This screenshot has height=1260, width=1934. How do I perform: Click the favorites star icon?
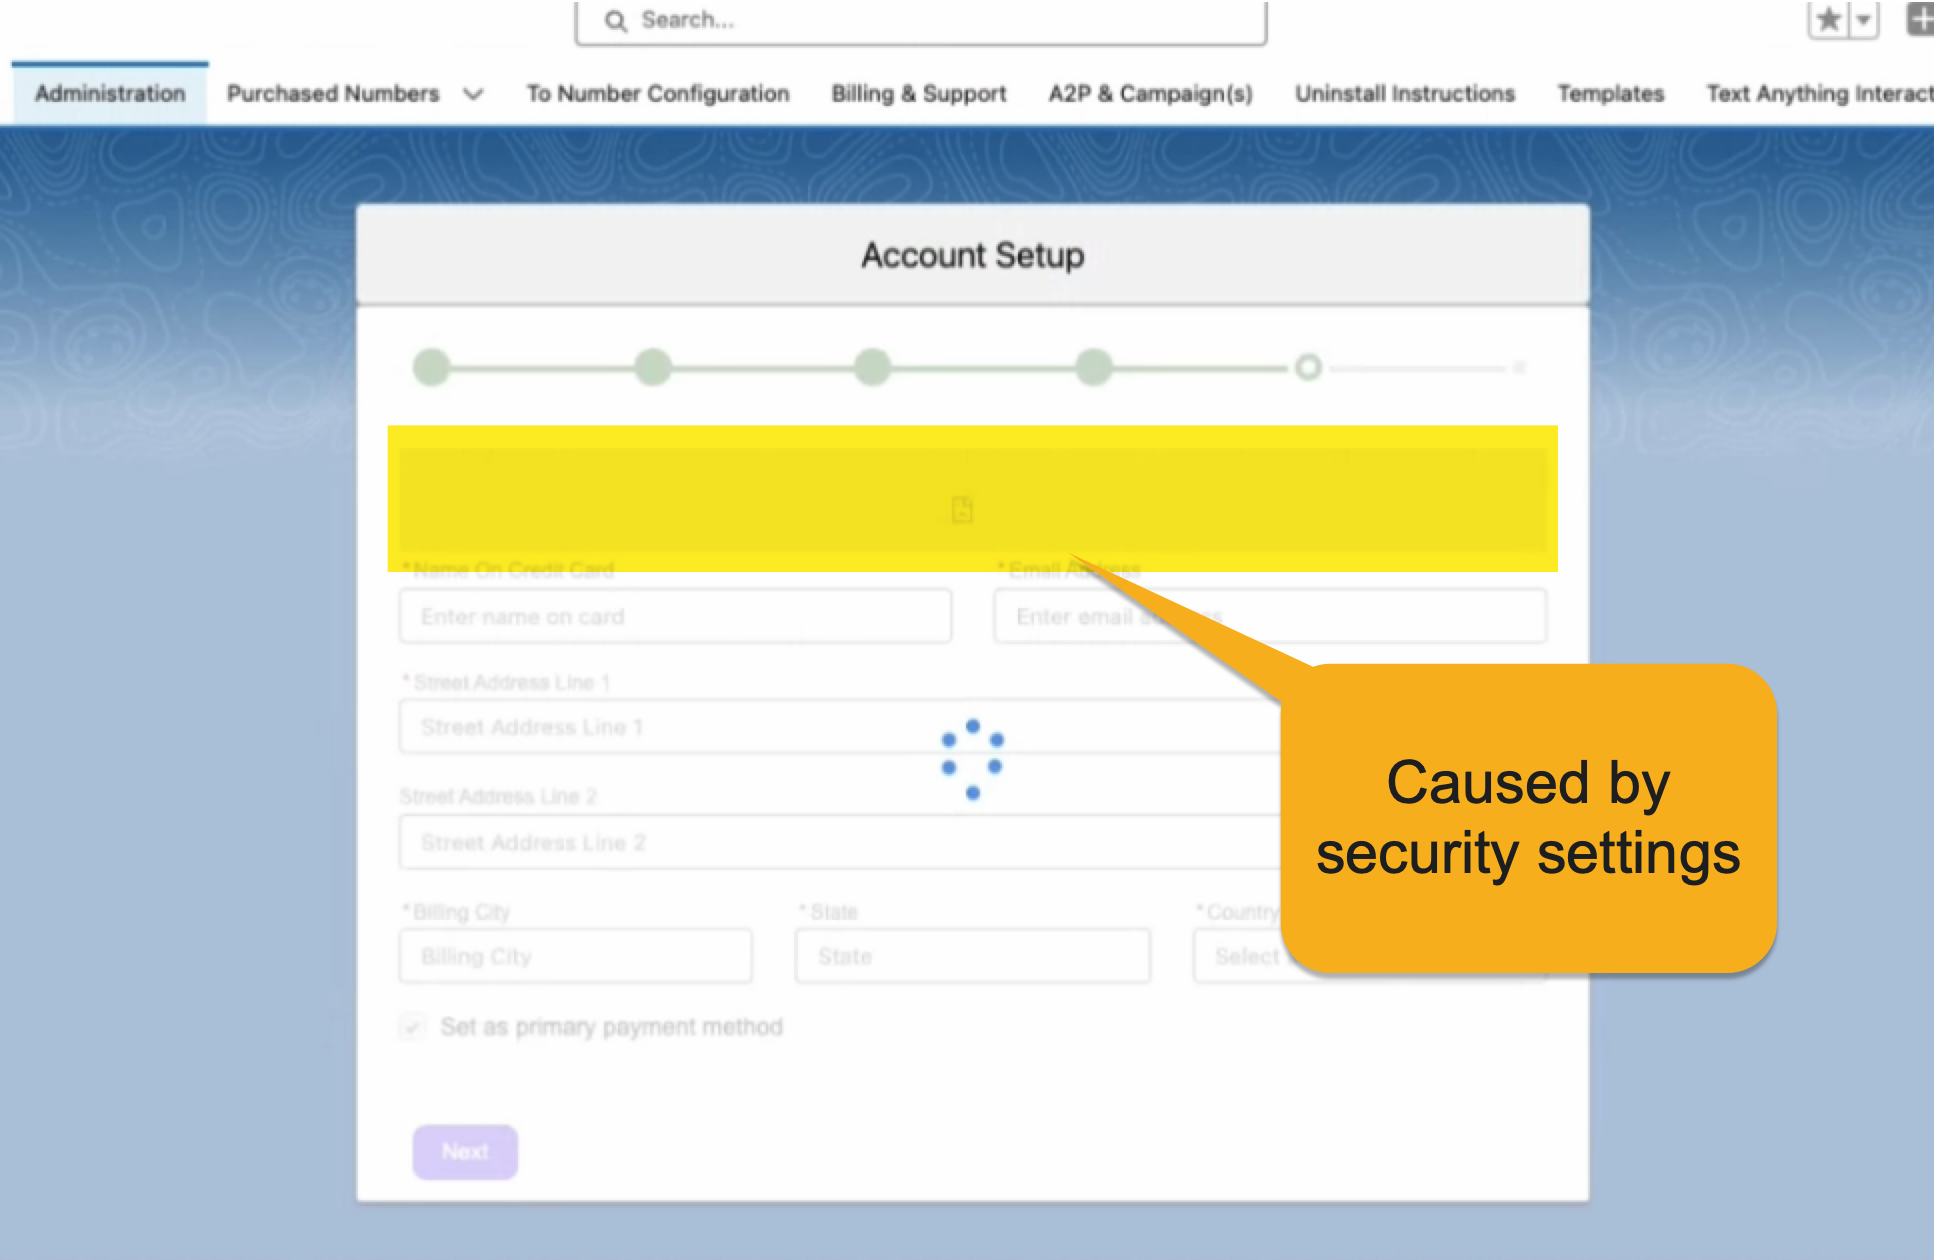[1828, 19]
